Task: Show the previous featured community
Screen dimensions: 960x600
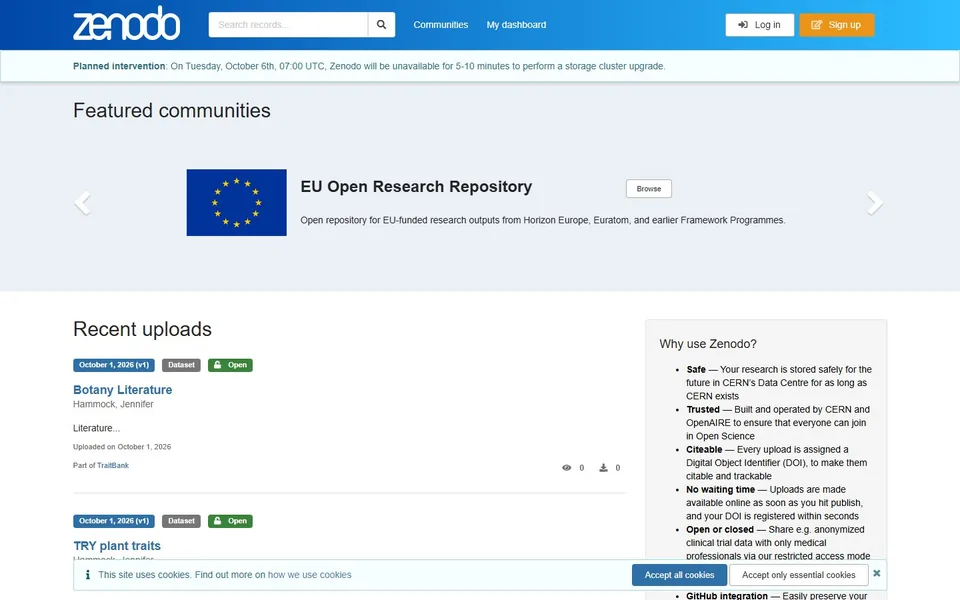Action: coord(83,203)
